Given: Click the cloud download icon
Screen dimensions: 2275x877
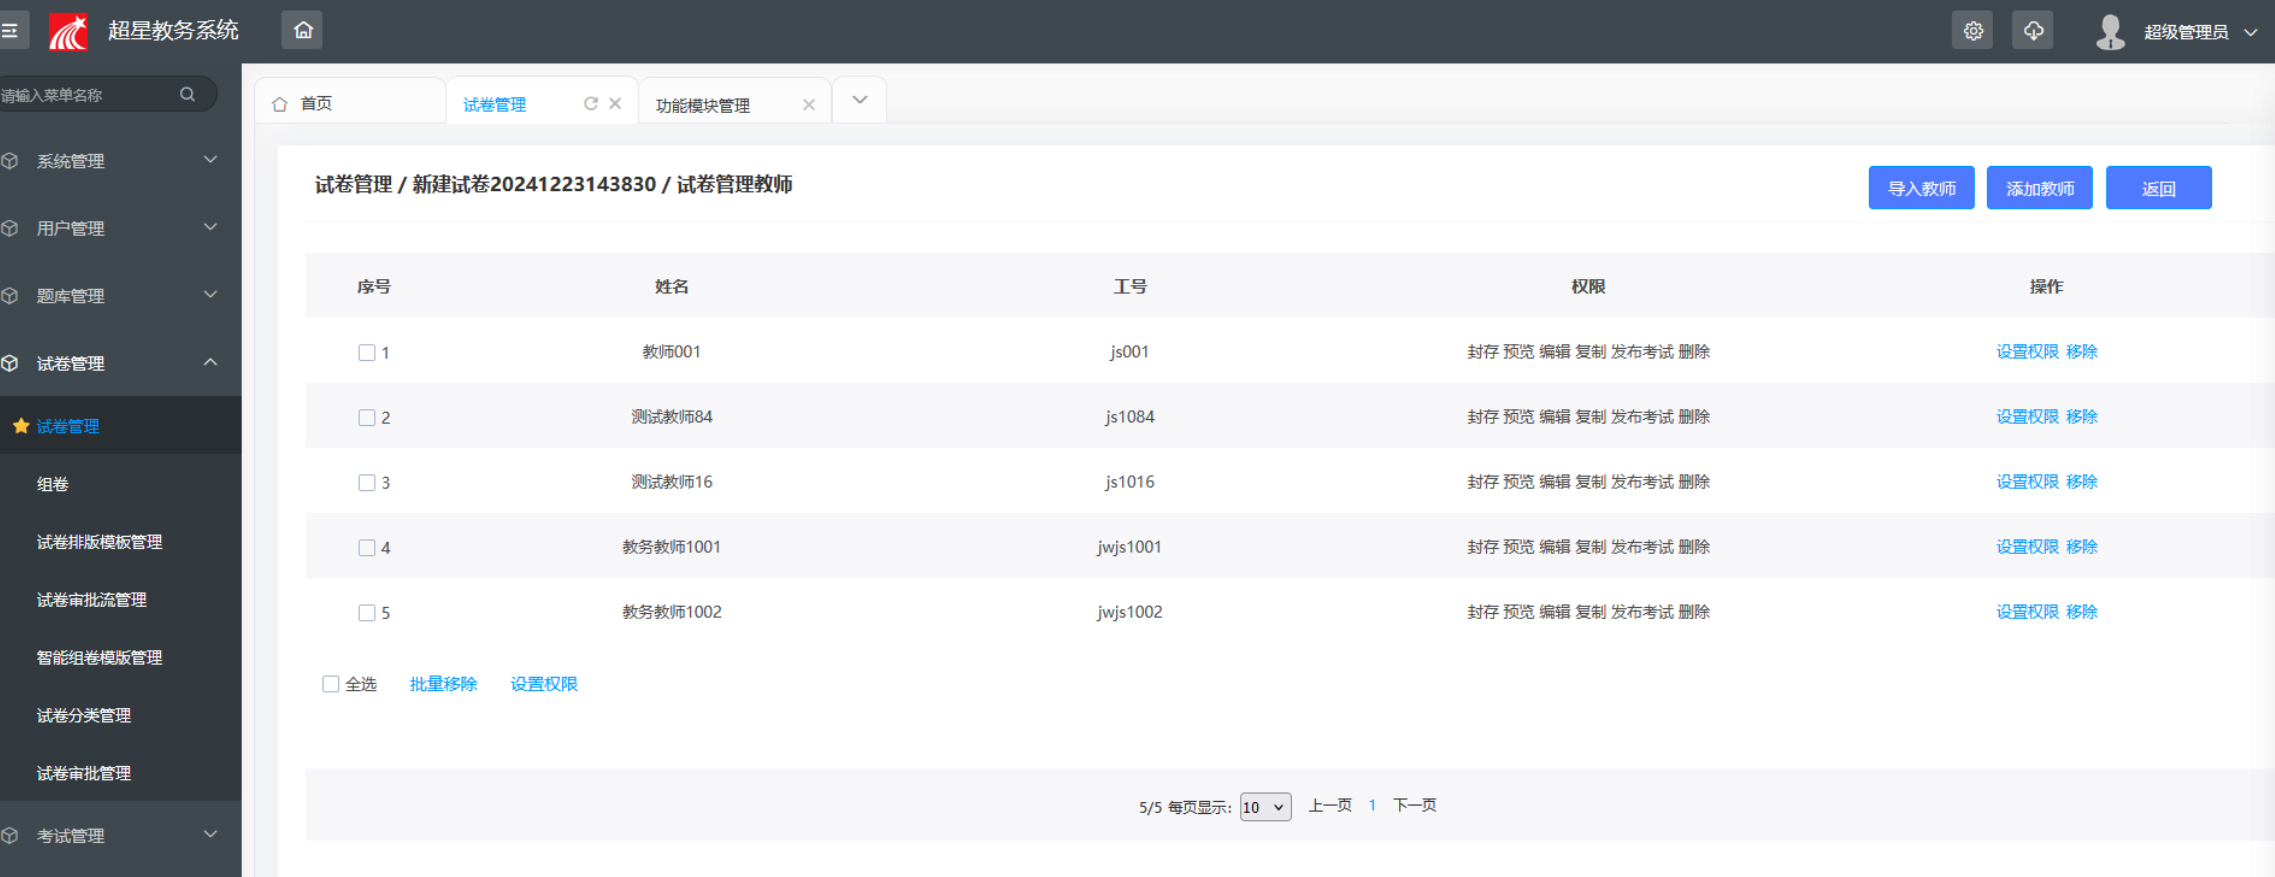Looking at the screenshot, I should click(2033, 31).
